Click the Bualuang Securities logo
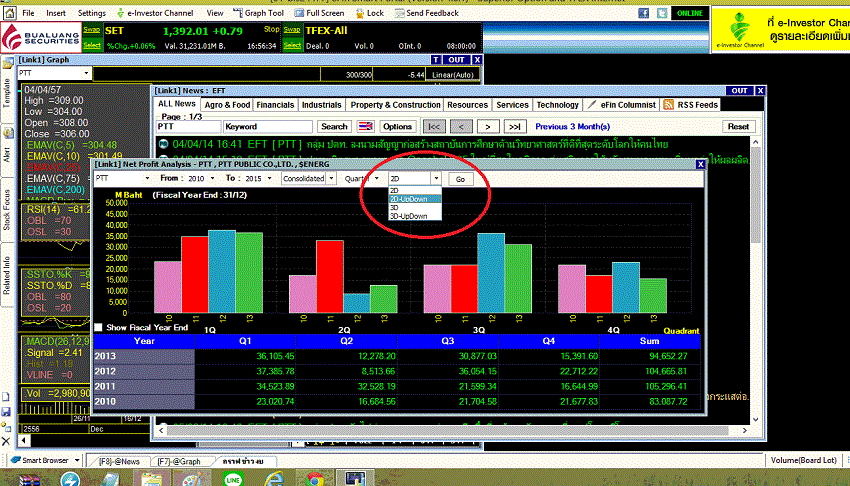This screenshot has height=486, width=850. pos(41,37)
